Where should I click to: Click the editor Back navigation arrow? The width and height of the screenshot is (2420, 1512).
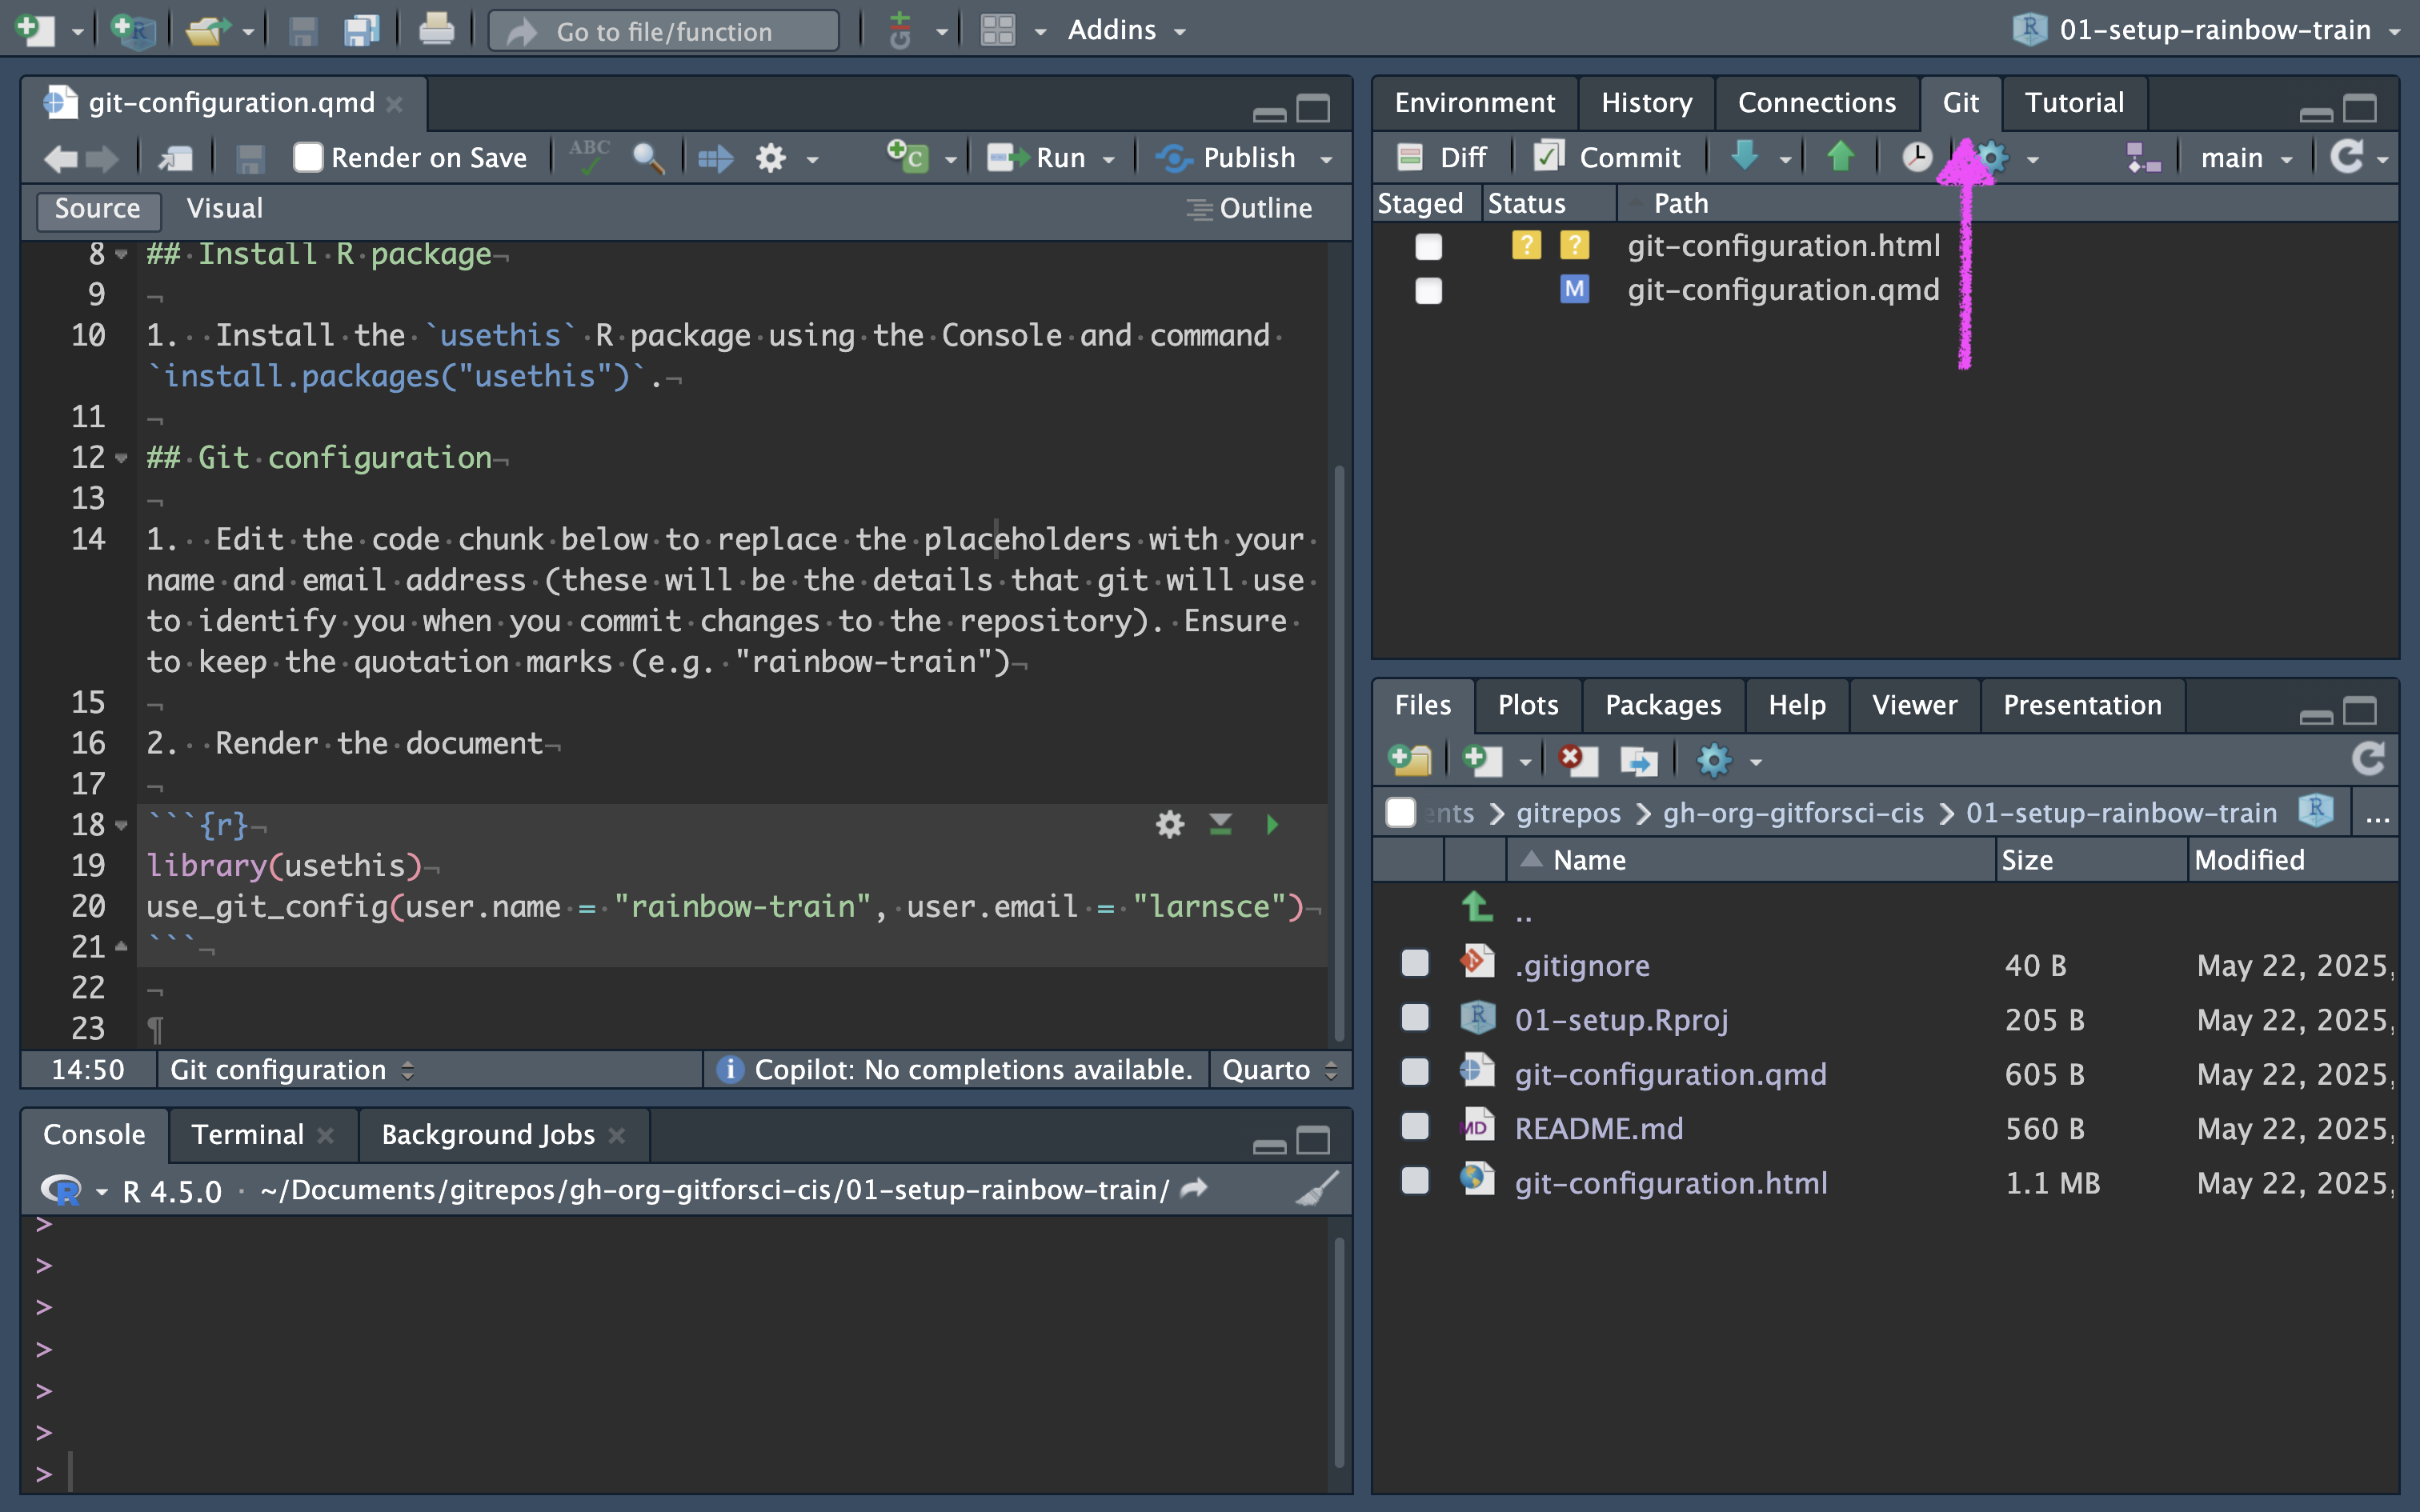click(x=61, y=158)
